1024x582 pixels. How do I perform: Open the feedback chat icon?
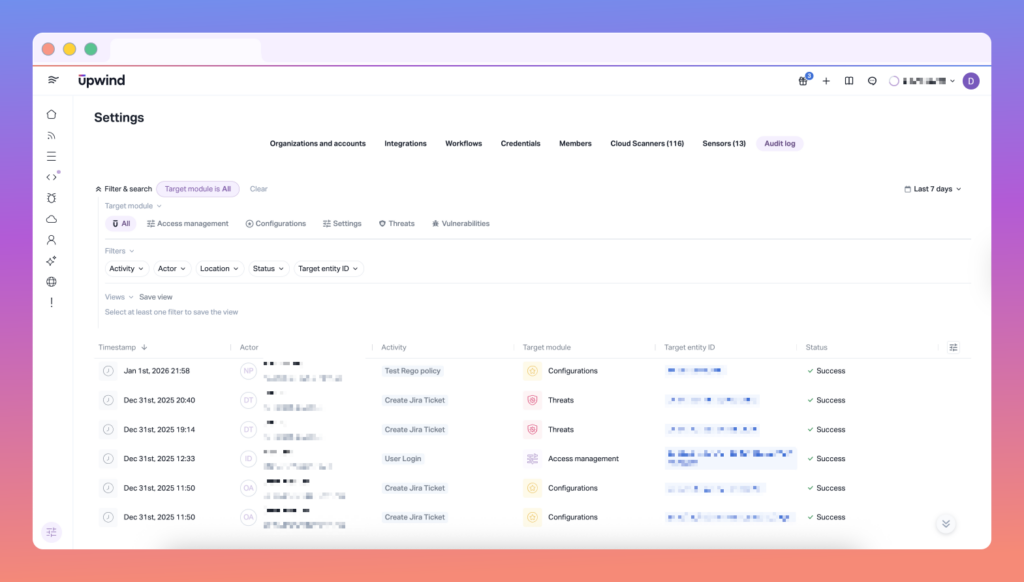click(871, 80)
